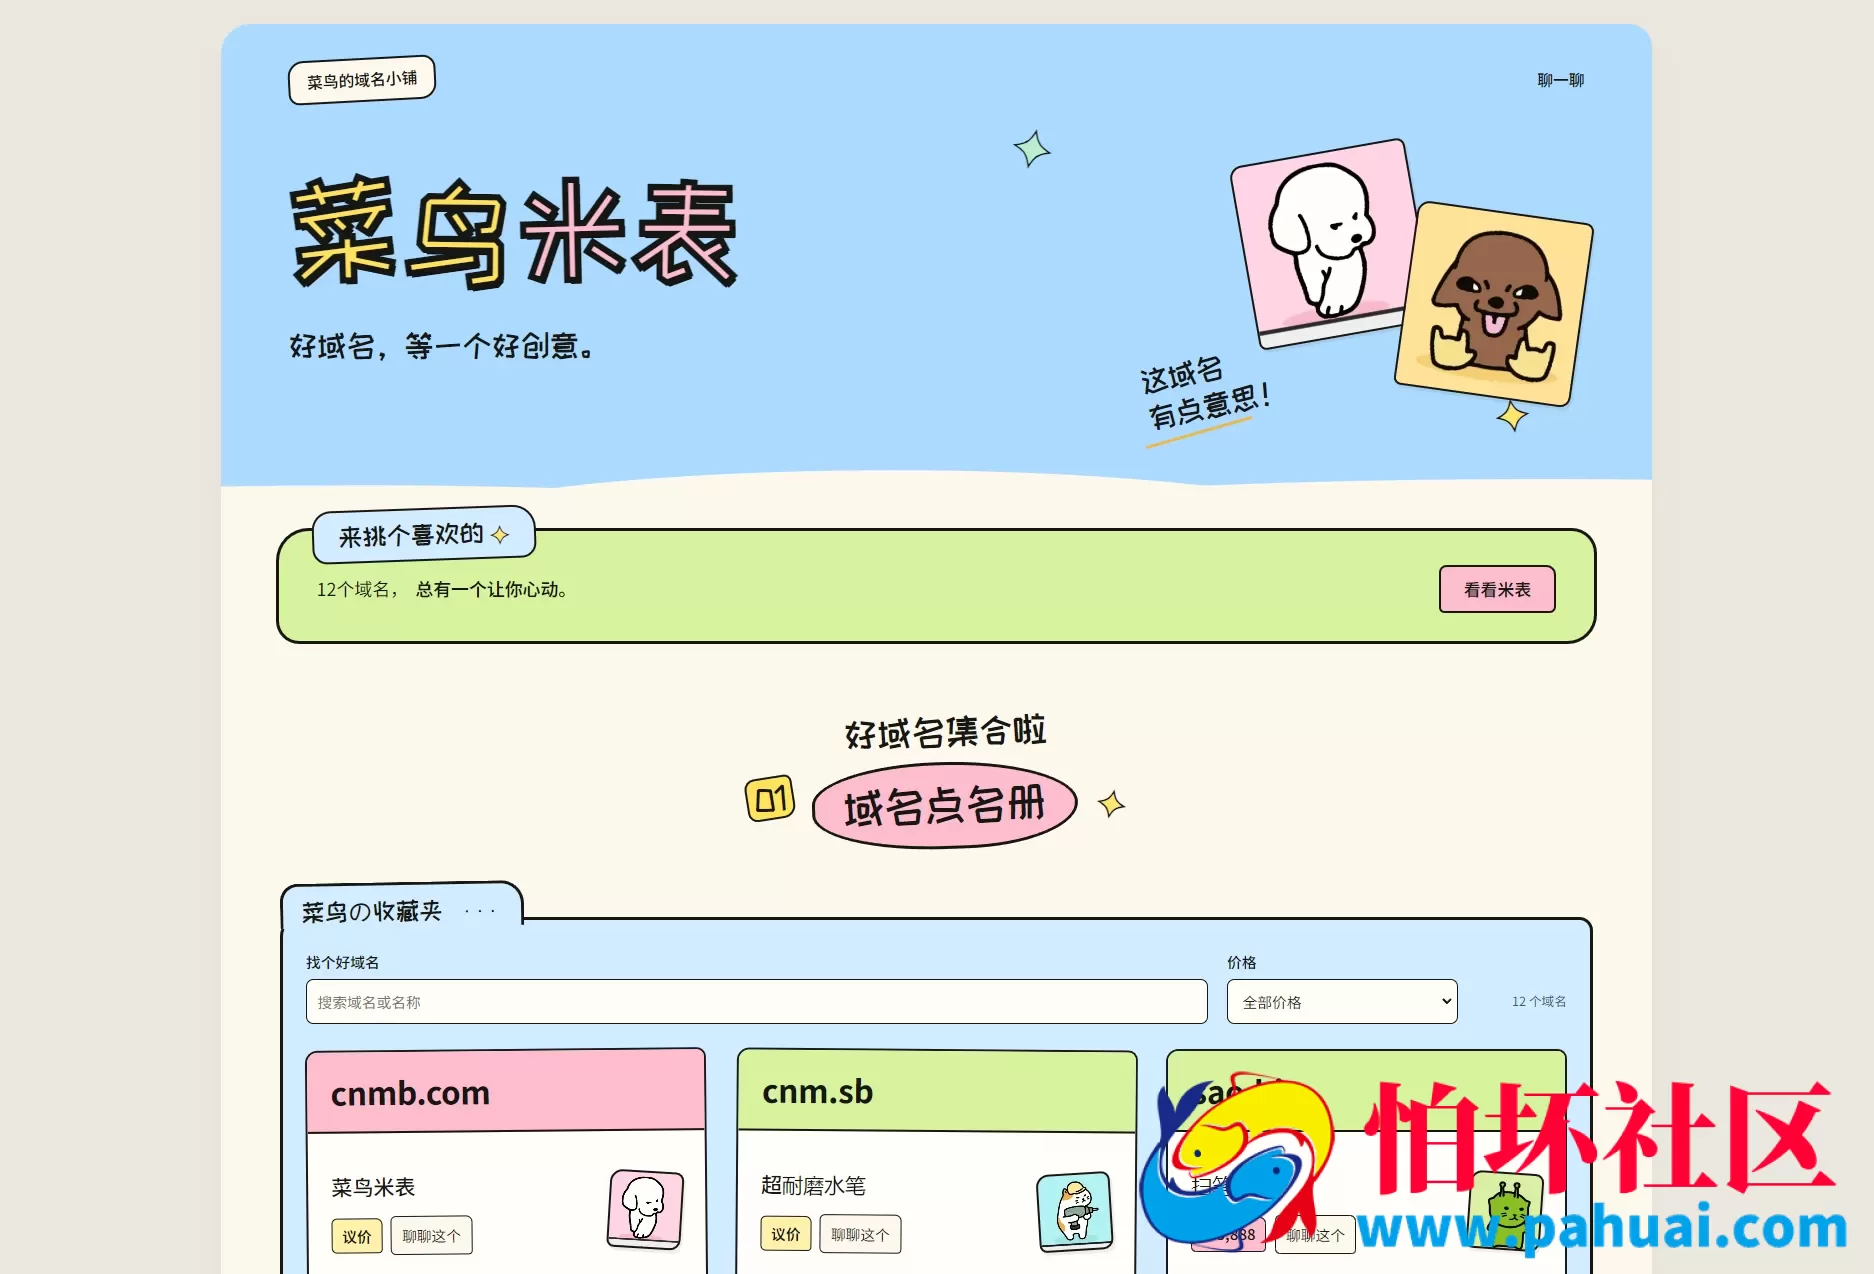1874x1274 pixels.
Task: Click the yellow 01 number badge
Action: click(770, 799)
